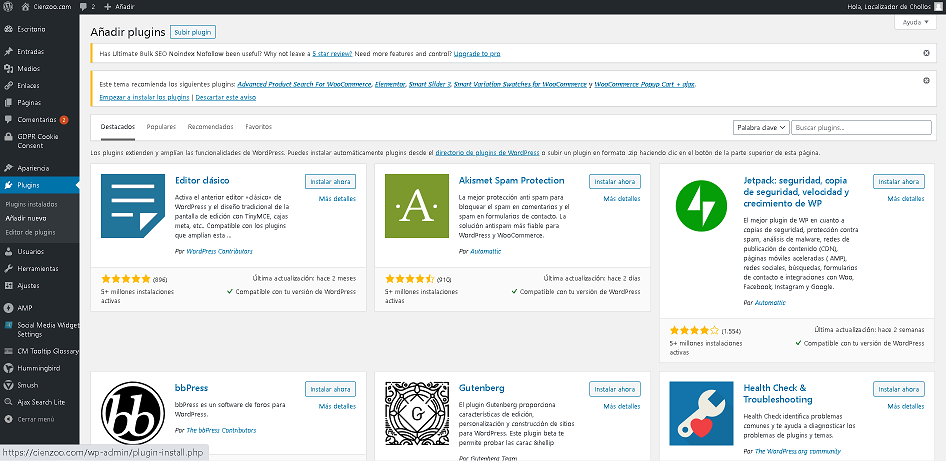Open Editor de plugins submenu item

(30, 232)
